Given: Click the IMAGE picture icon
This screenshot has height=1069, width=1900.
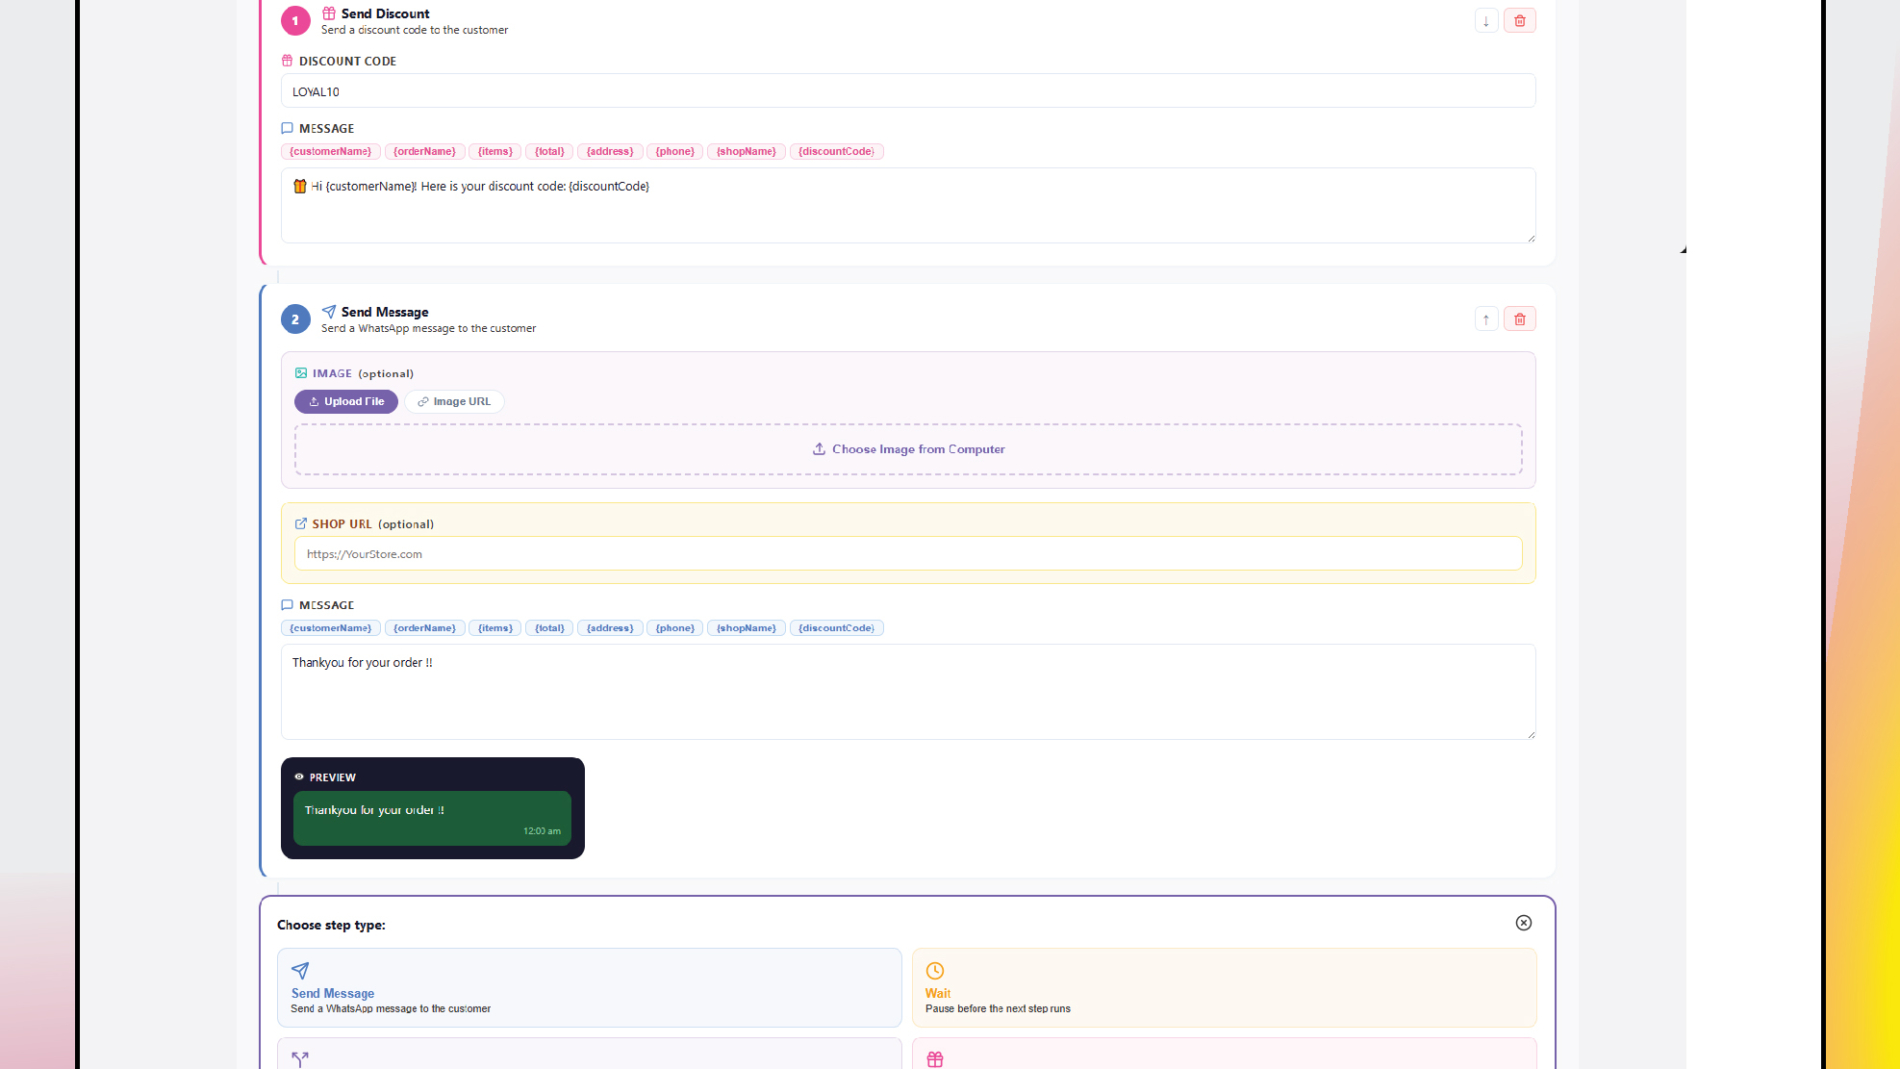Looking at the screenshot, I should [x=301, y=373].
